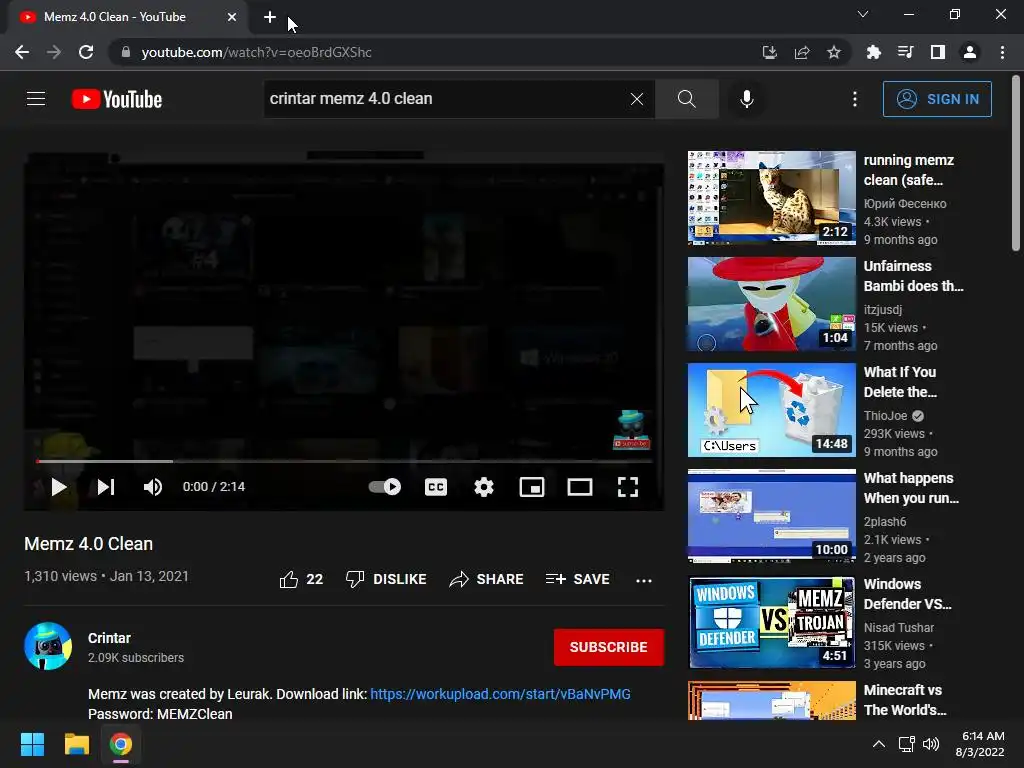
Task: Mute the video volume
Action: (x=153, y=487)
